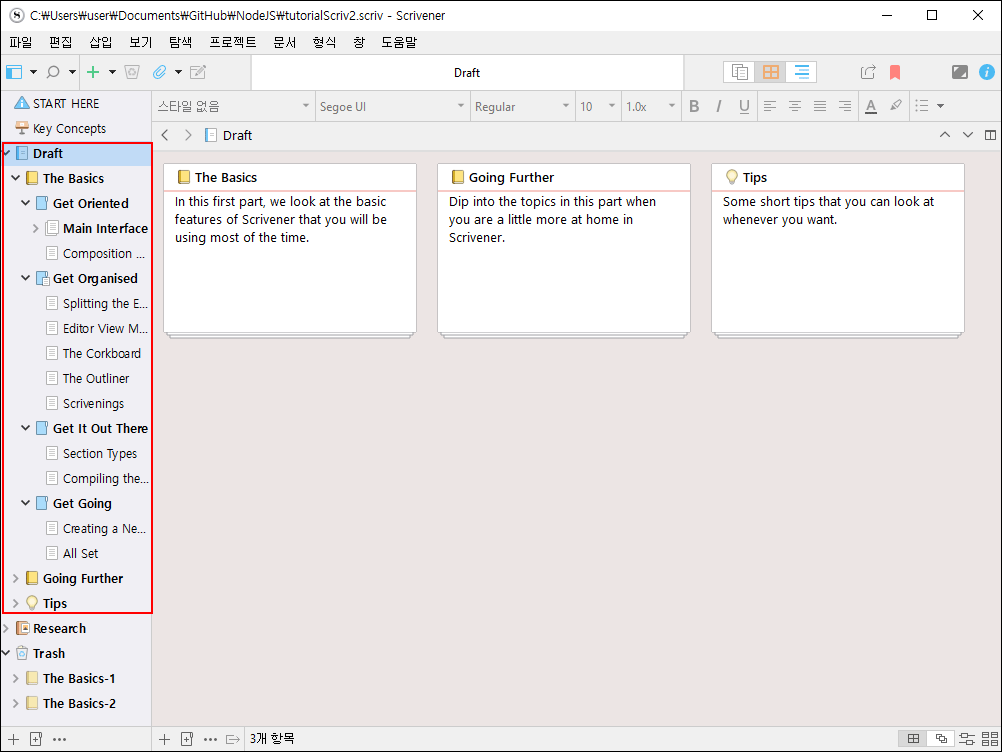Select START HERE in binder
The image size is (1002, 752).
click(x=66, y=104)
